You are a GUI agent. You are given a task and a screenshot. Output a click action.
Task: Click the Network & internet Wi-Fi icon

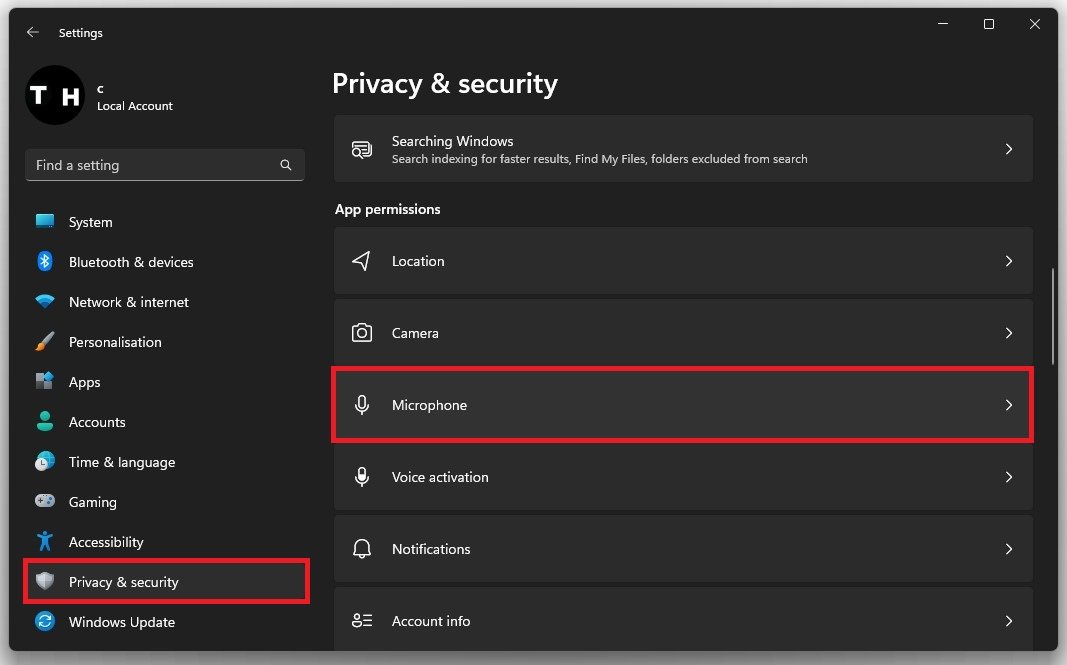[45, 302]
